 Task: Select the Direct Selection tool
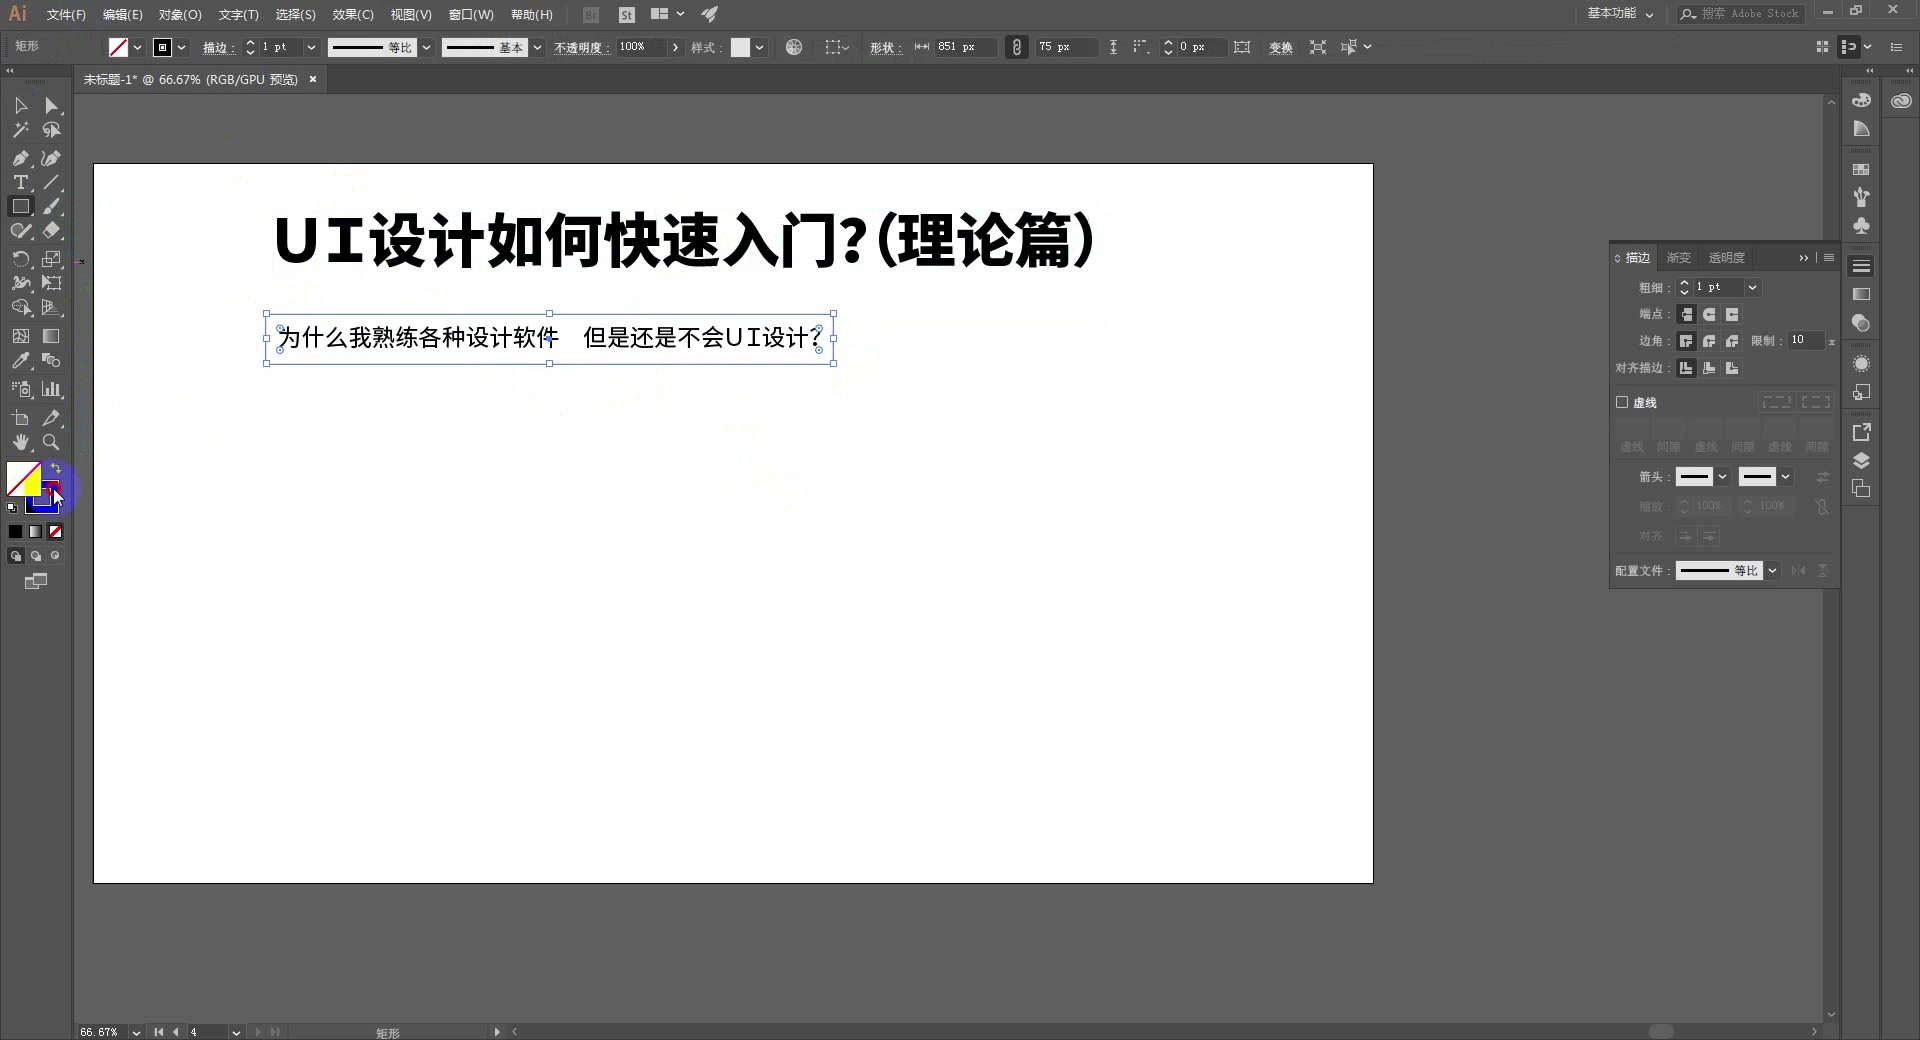tap(51, 106)
